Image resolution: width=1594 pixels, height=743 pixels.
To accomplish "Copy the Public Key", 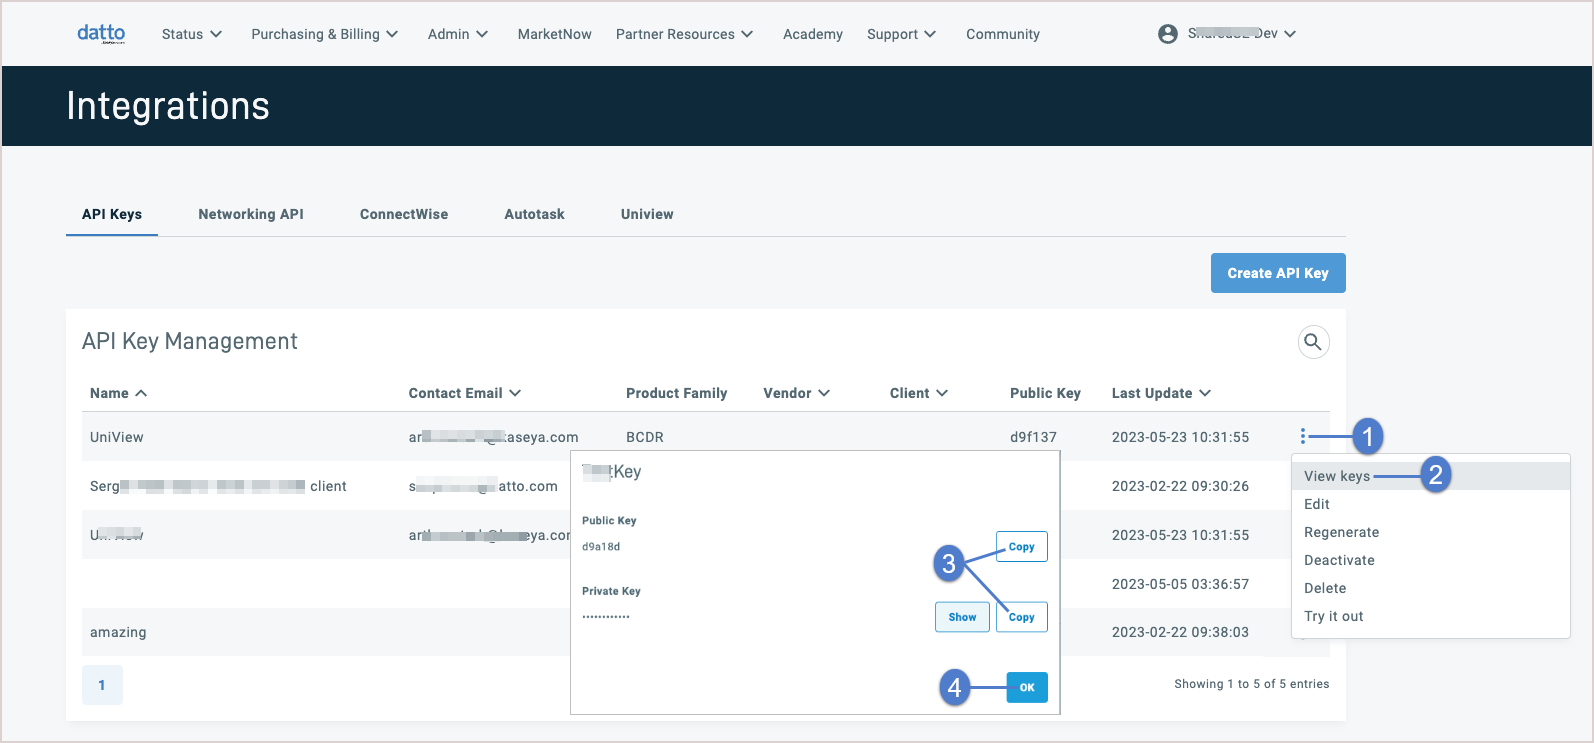I will (x=1022, y=547).
